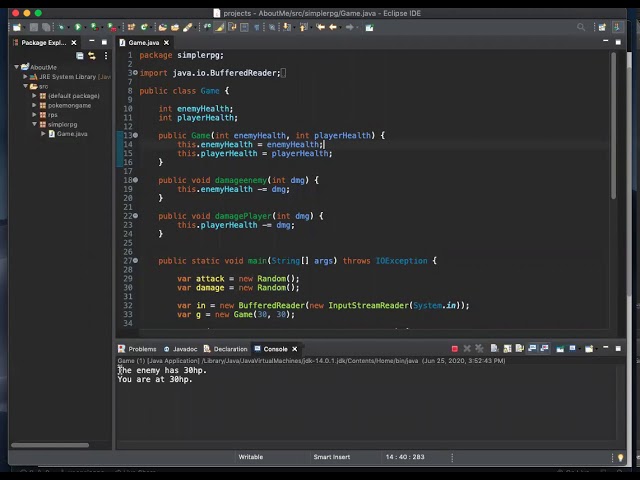Close the Console view tab
The width and height of the screenshot is (640, 480).
pos(295,349)
